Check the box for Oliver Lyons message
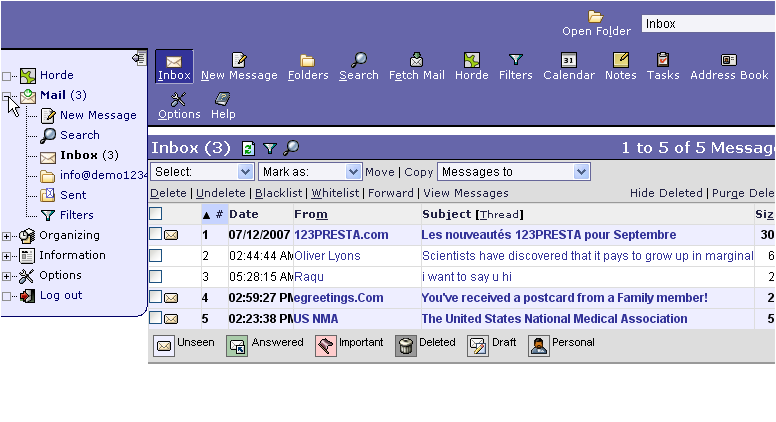Viewport: 776px width, 422px height. tap(155, 255)
